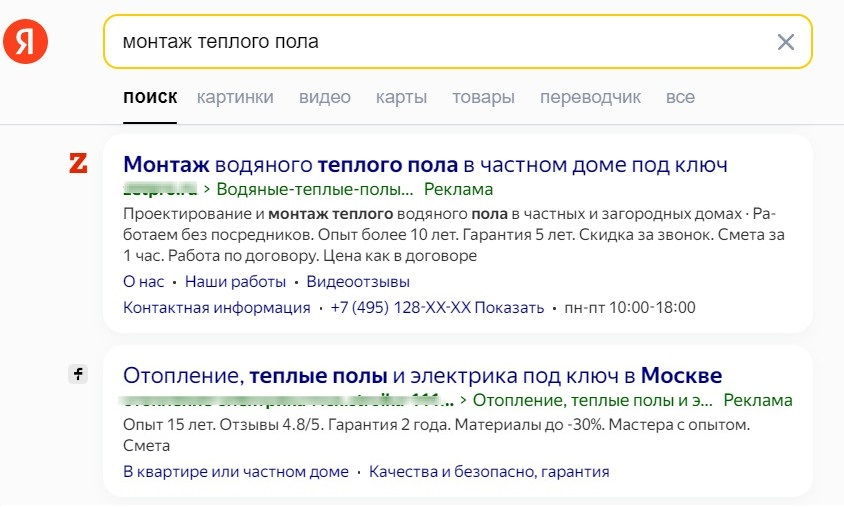Open the Наши работы sitelink

[x=235, y=282]
